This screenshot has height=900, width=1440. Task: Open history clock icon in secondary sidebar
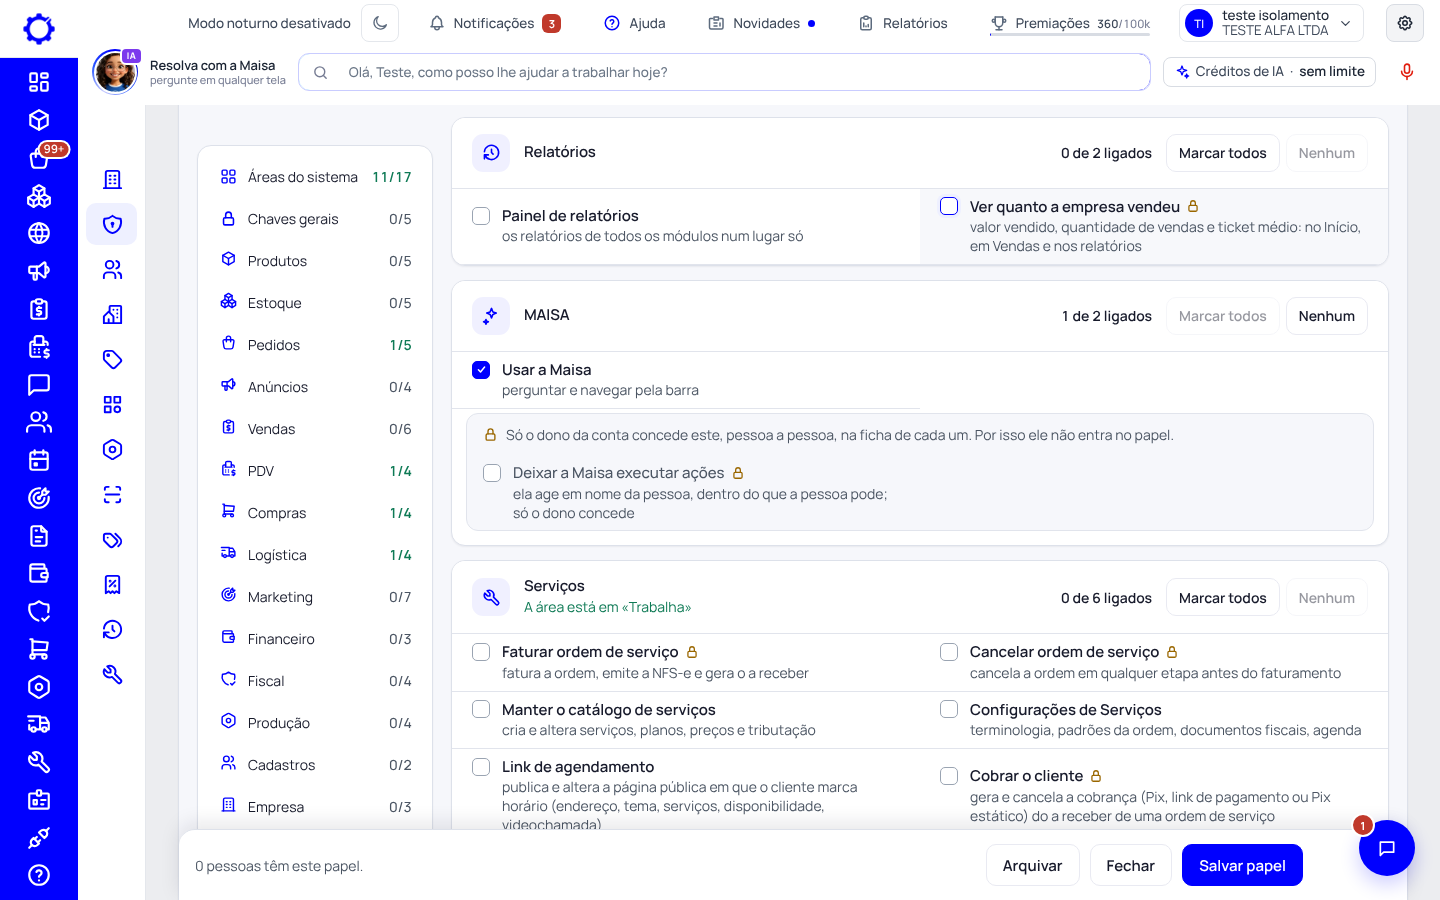112,629
